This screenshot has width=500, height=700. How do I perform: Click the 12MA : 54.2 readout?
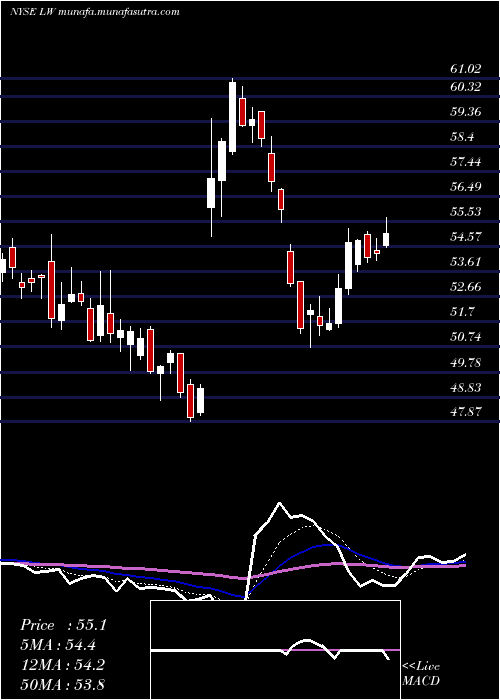click(x=62, y=665)
